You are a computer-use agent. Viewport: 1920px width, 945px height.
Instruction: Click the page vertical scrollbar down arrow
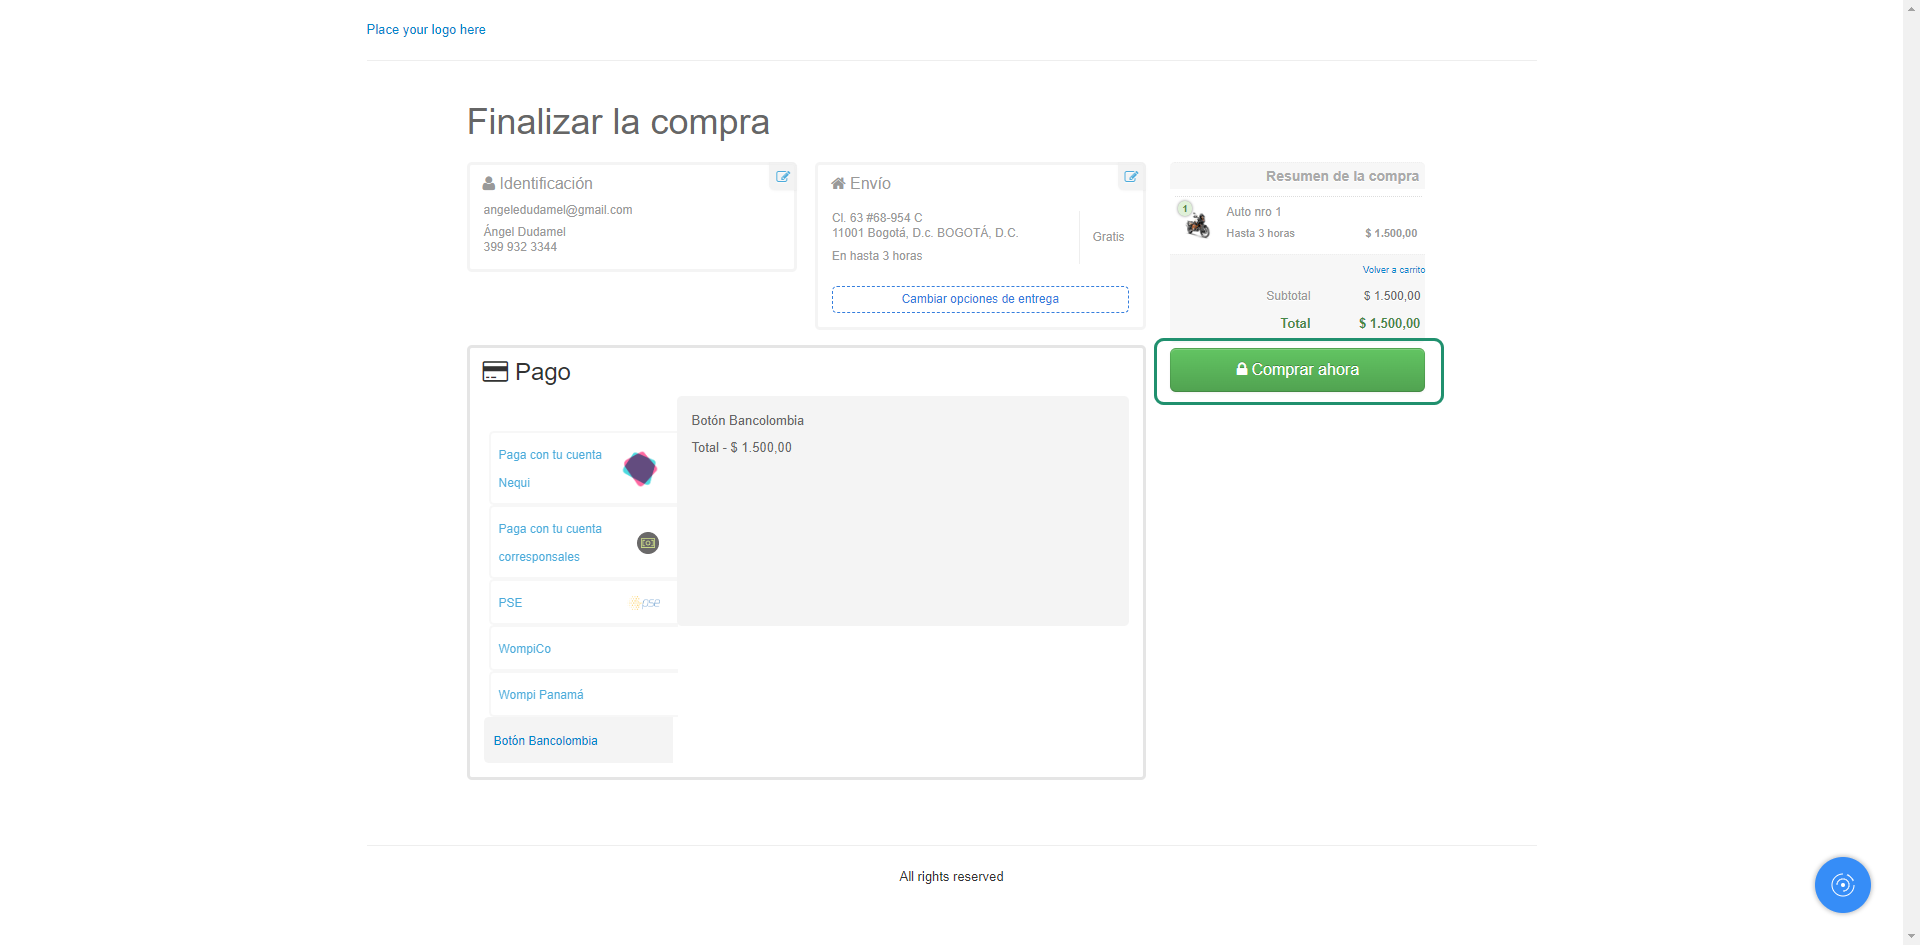click(x=1911, y=936)
